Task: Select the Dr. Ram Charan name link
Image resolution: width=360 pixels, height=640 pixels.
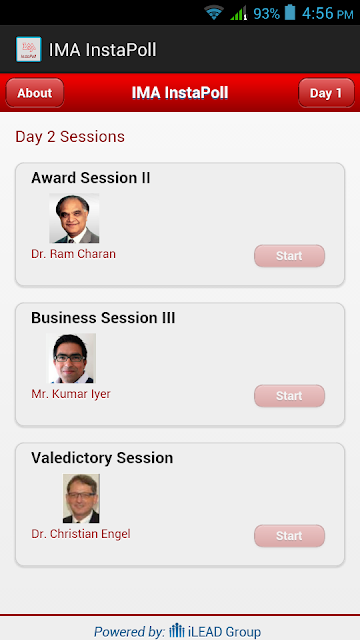Action: (x=73, y=254)
